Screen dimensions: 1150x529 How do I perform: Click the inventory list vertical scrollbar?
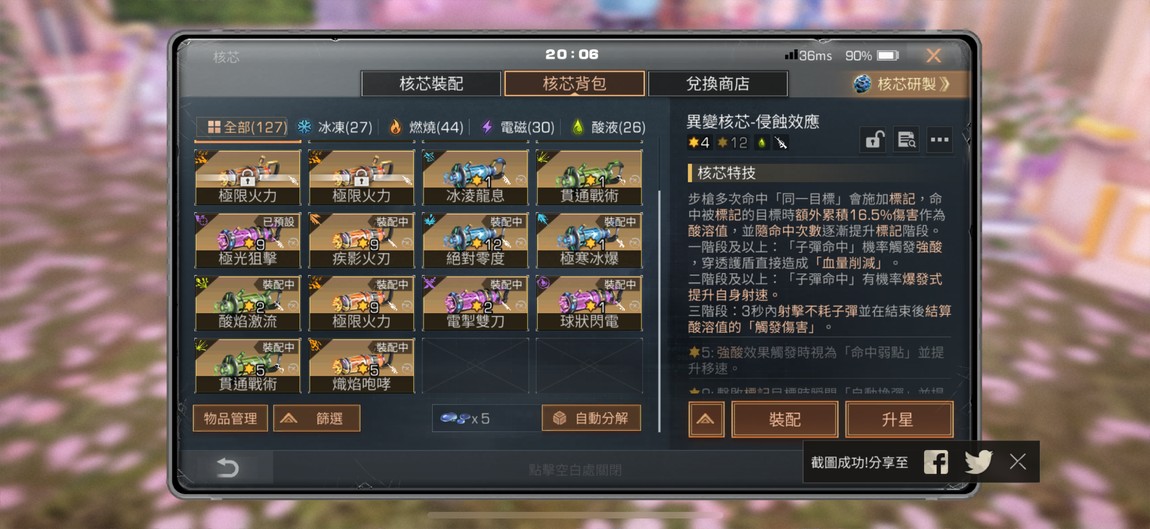point(659,310)
